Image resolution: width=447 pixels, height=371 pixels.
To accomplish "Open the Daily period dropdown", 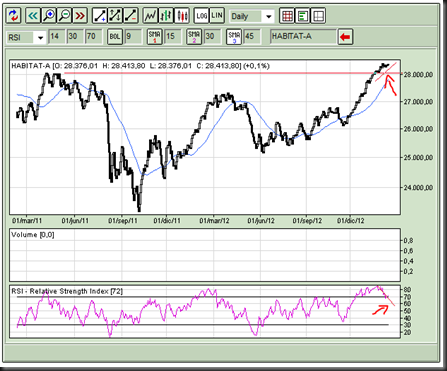I will 252,16.
